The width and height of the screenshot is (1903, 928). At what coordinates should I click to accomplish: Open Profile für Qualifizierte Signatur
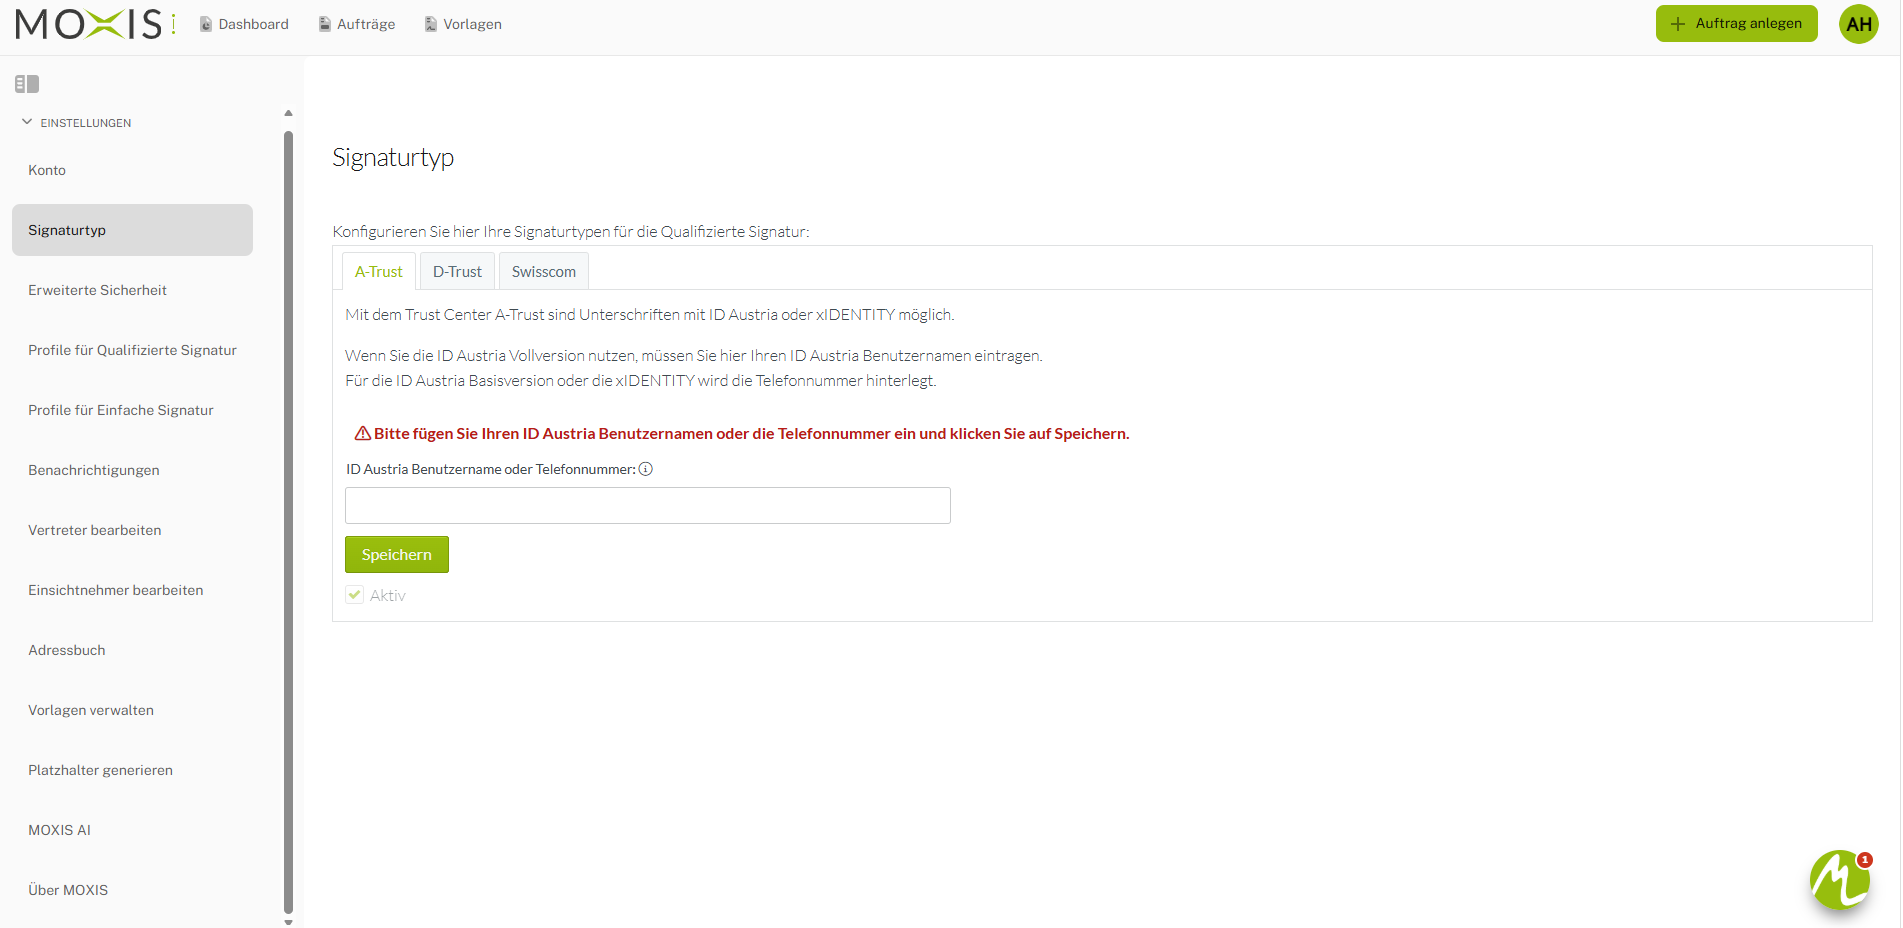click(x=132, y=350)
